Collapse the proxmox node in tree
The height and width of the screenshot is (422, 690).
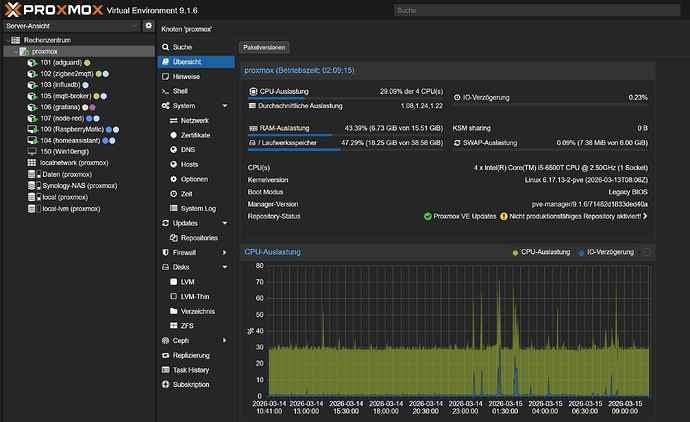pos(16,51)
